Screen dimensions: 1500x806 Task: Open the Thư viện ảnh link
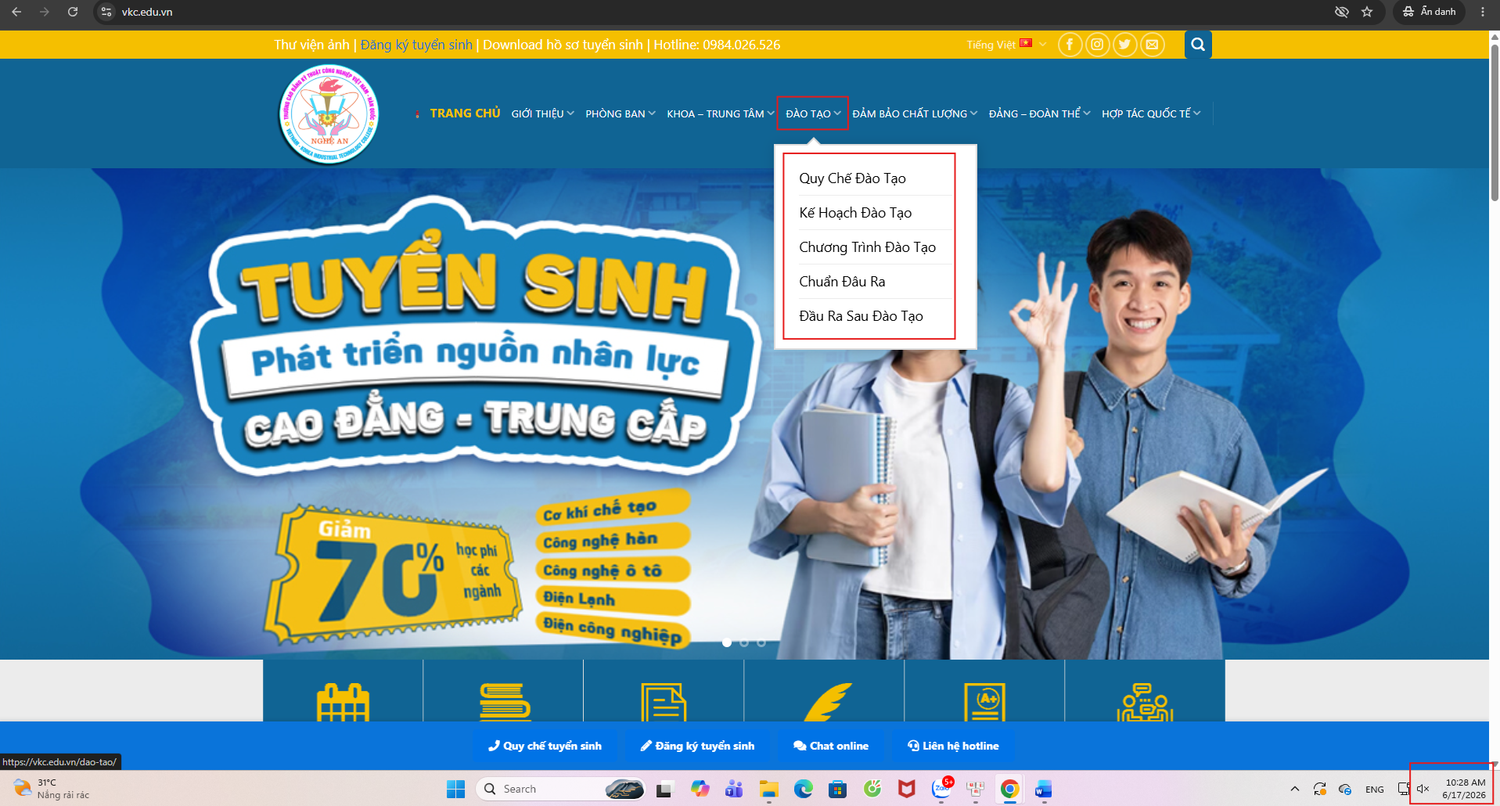(x=311, y=45)
